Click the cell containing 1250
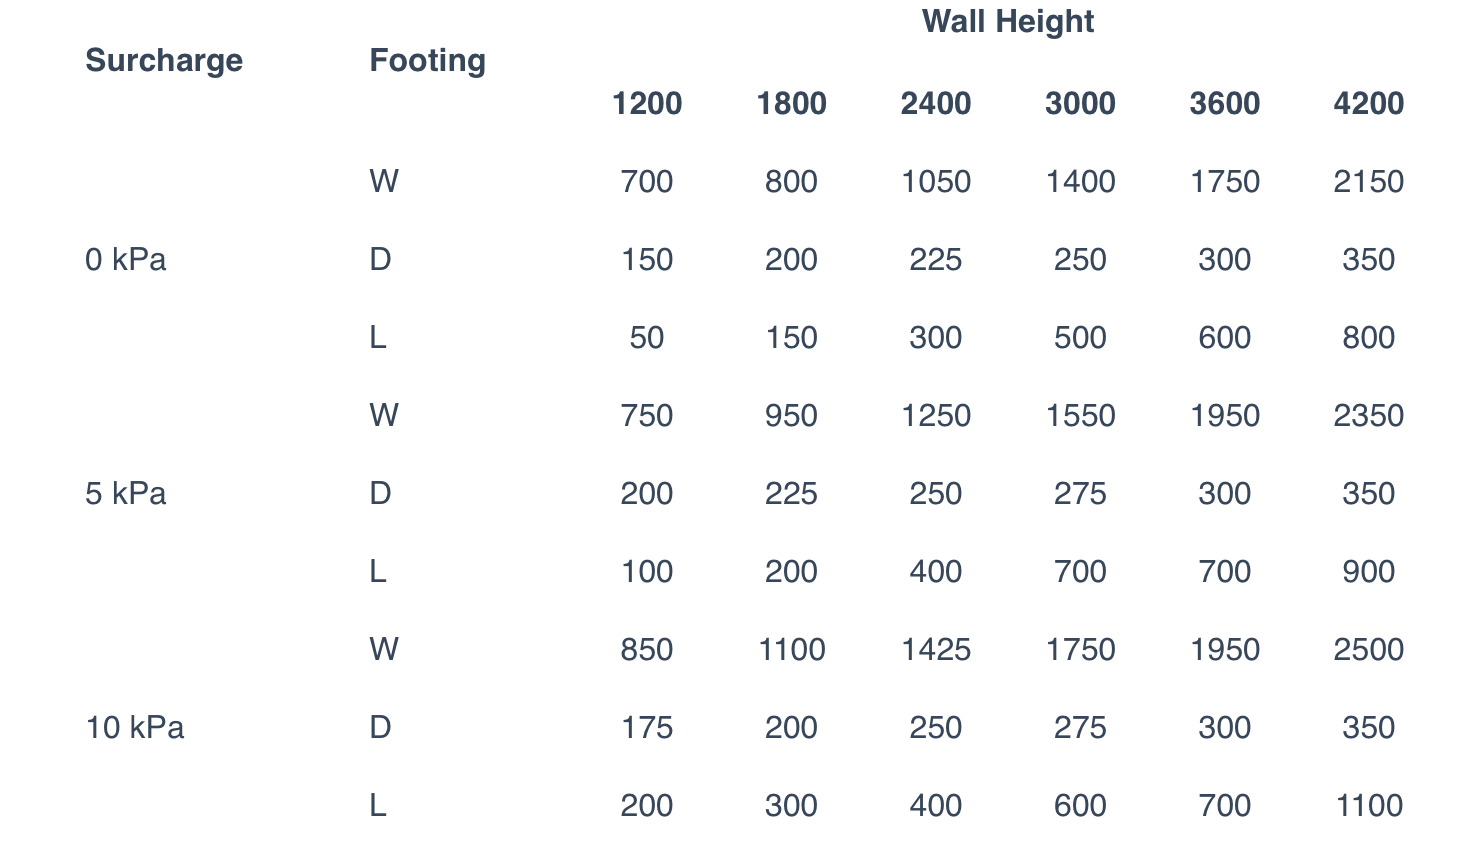Viewport: 1472px width, 854px height. click(935, 416)
